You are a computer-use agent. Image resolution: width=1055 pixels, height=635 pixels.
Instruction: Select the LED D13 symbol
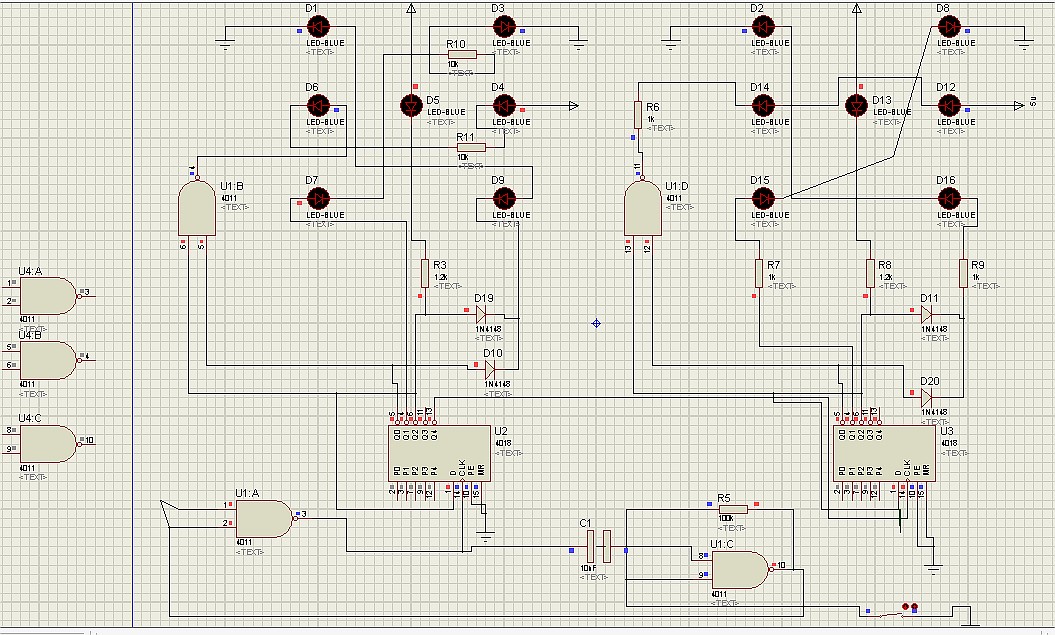coord(857,105)
